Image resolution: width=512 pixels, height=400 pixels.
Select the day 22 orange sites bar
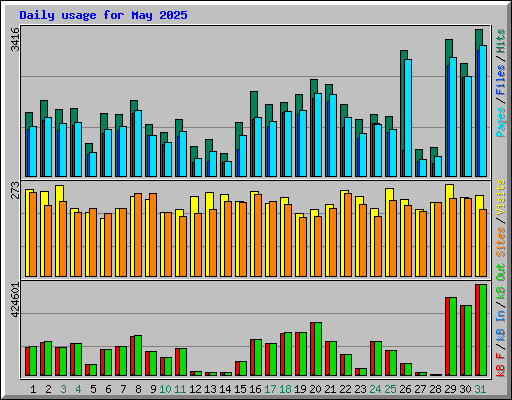pos(348,235)
